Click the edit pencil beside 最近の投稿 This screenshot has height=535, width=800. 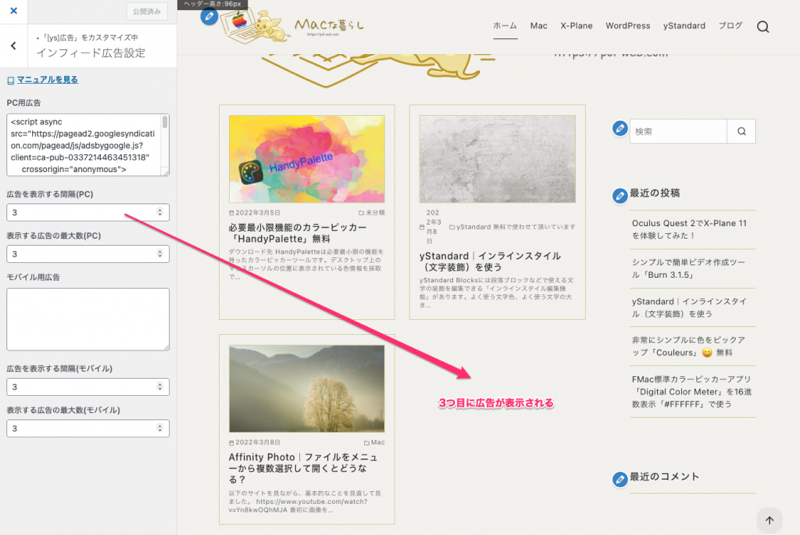coord(620,195)
